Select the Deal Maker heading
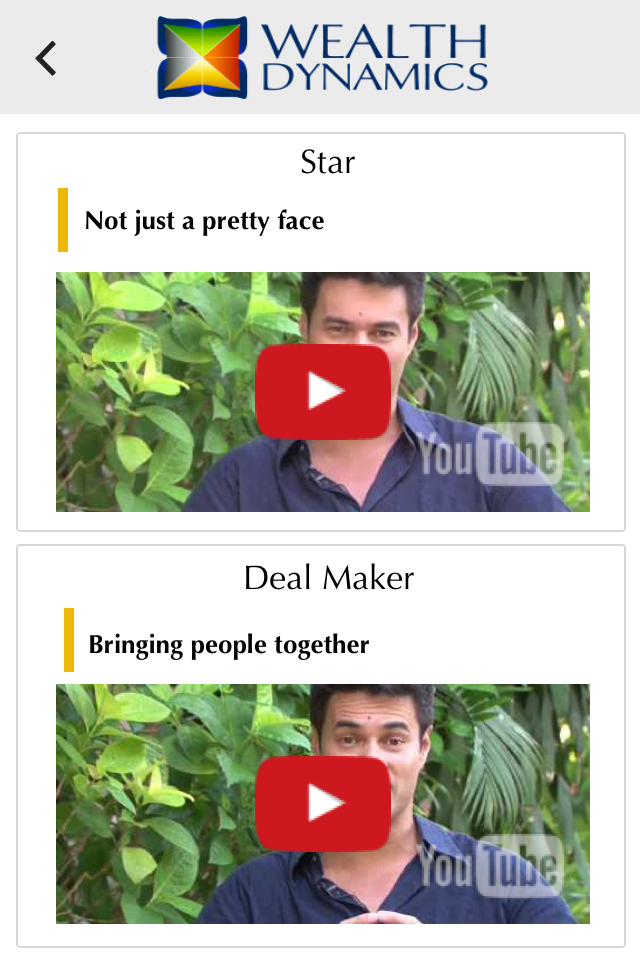The width and height of the screenshot is (640, 960). pyautogui.click(x=329, y=578)
